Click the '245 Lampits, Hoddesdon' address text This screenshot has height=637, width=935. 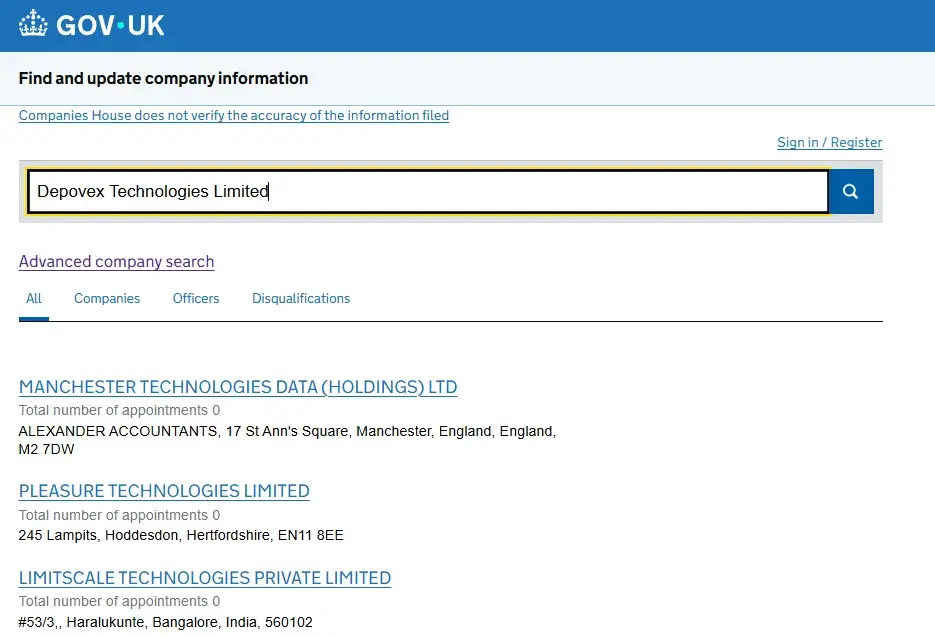click(181, 535)
